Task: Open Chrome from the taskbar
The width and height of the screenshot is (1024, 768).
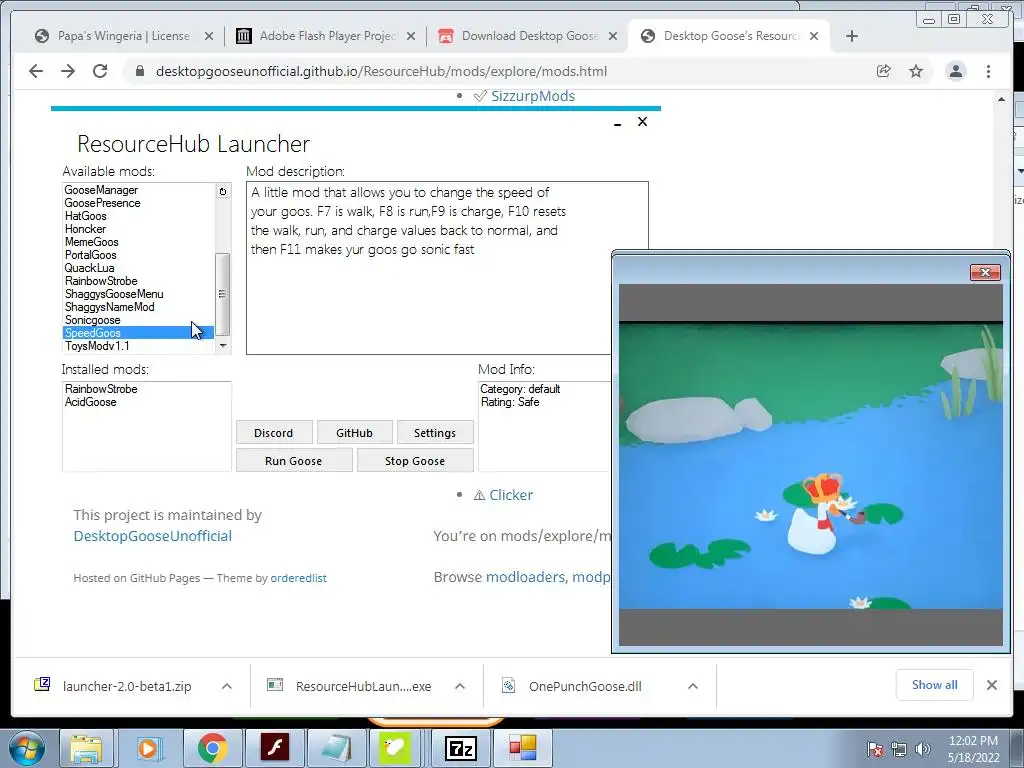Action: click(x=212, y=748)
